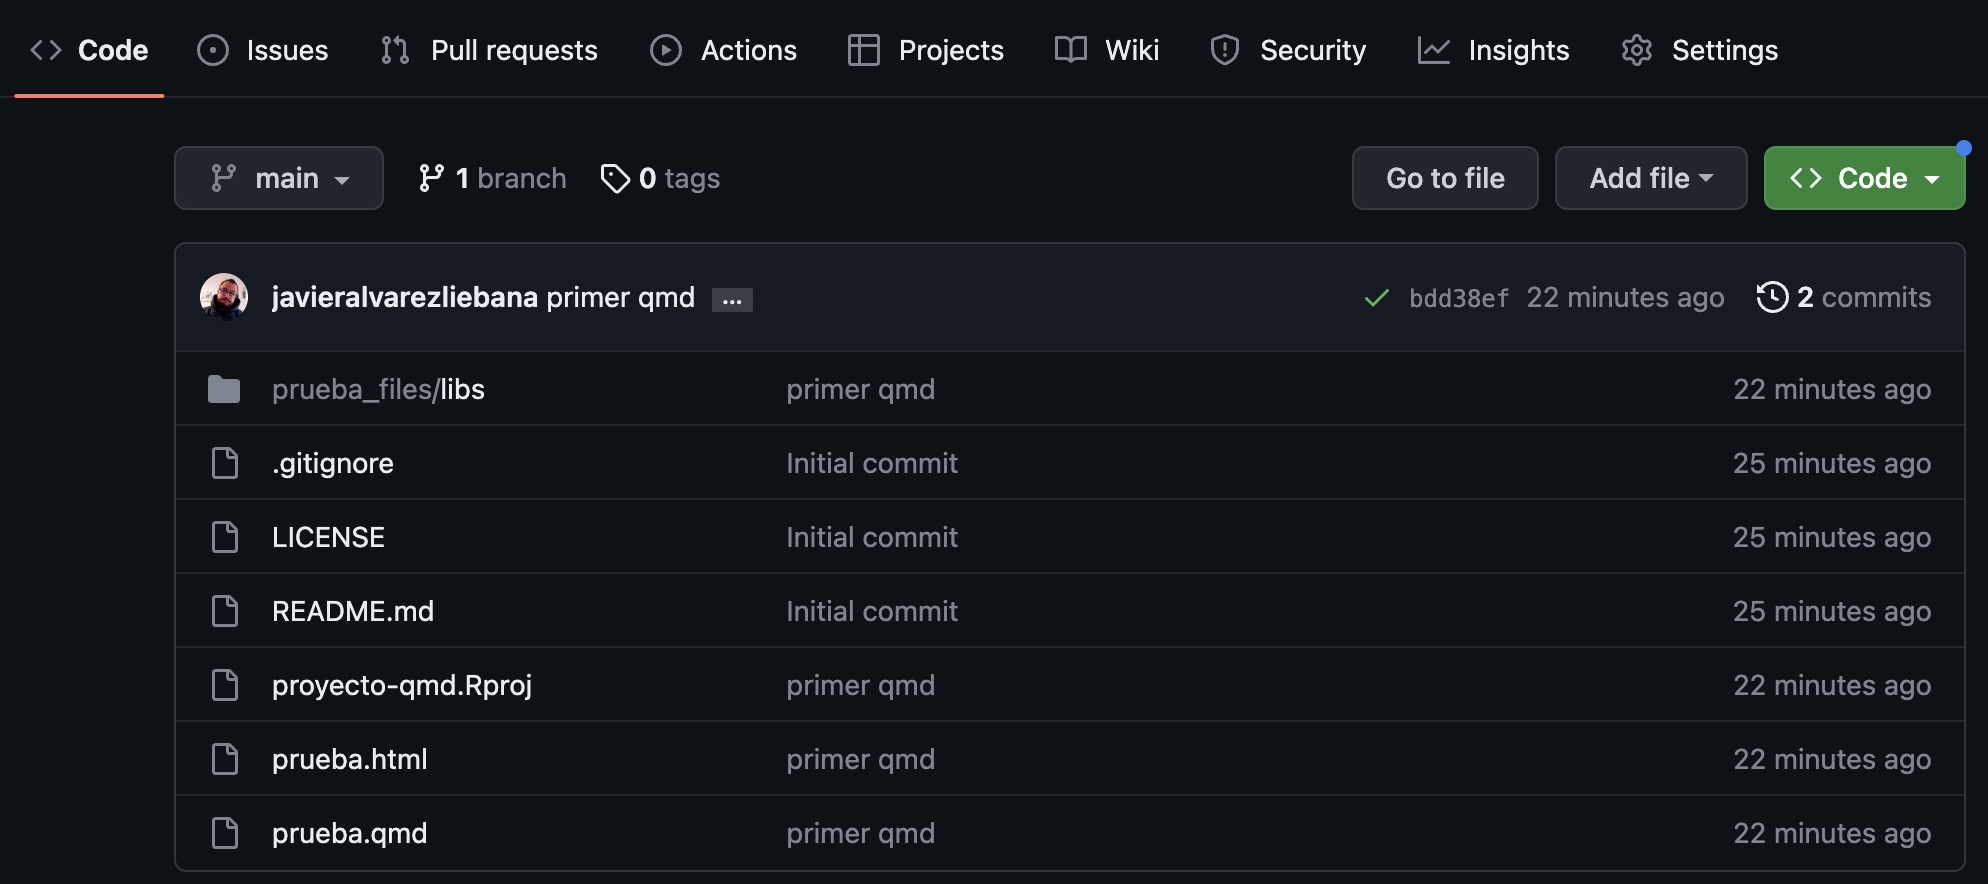Viewport: 1988px width, 884px height.
Task: Open the README.md file
Action: (x=353, y=611)
